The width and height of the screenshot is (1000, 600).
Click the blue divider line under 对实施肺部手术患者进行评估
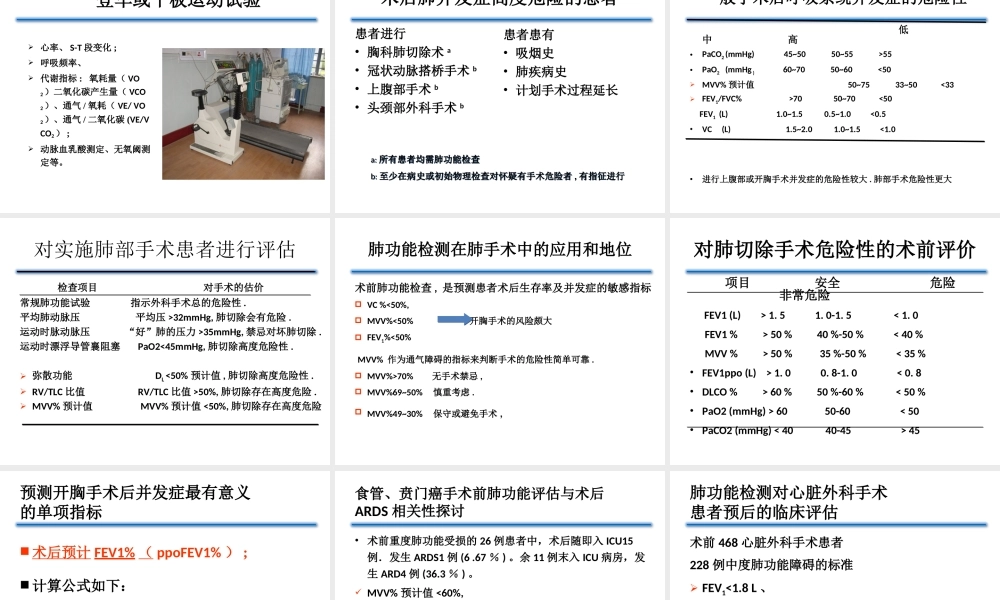pyautogui.click(x=165, y=270)
